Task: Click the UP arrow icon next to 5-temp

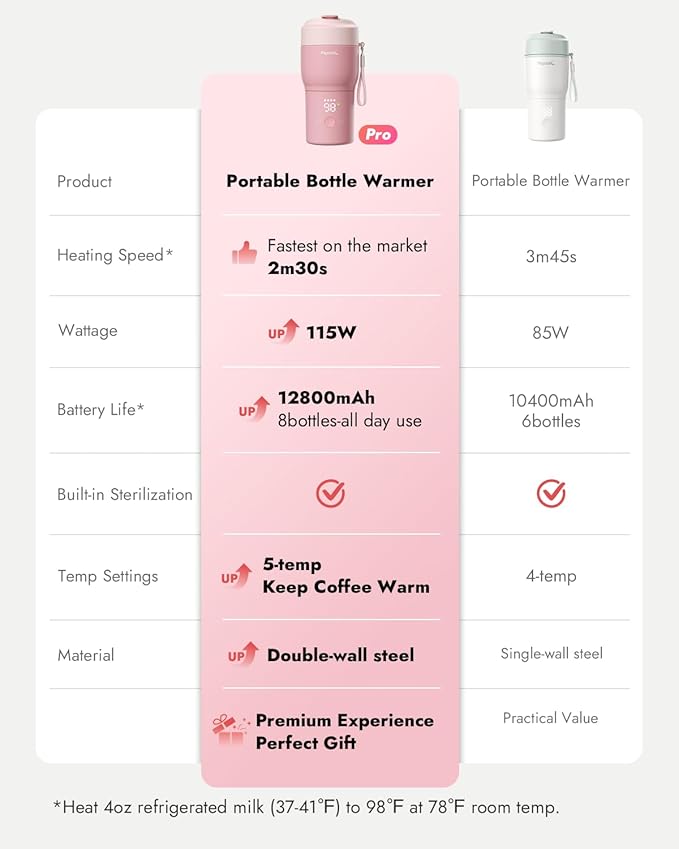Action: point(237,576)
